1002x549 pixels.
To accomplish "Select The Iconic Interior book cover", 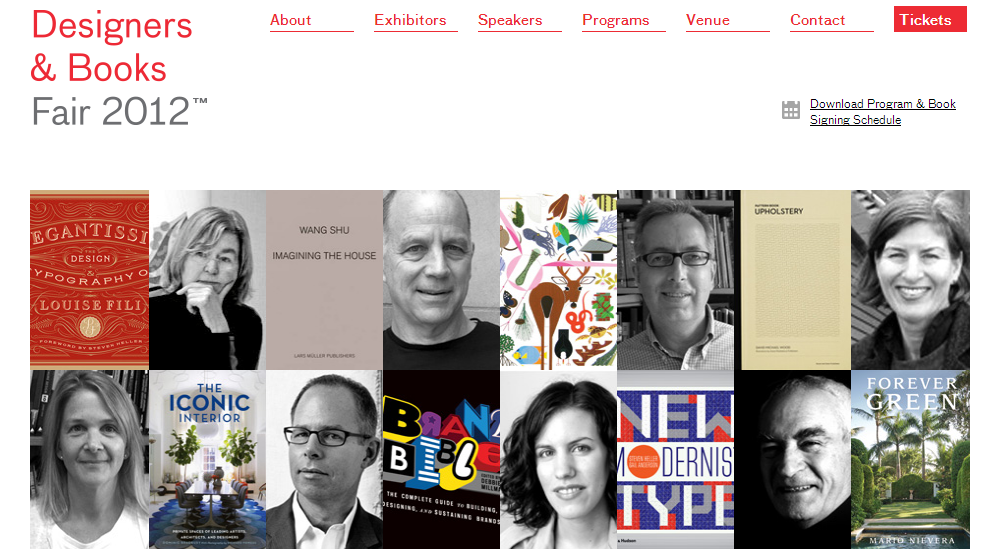I will pyautogui.click(x=208, y=460).
